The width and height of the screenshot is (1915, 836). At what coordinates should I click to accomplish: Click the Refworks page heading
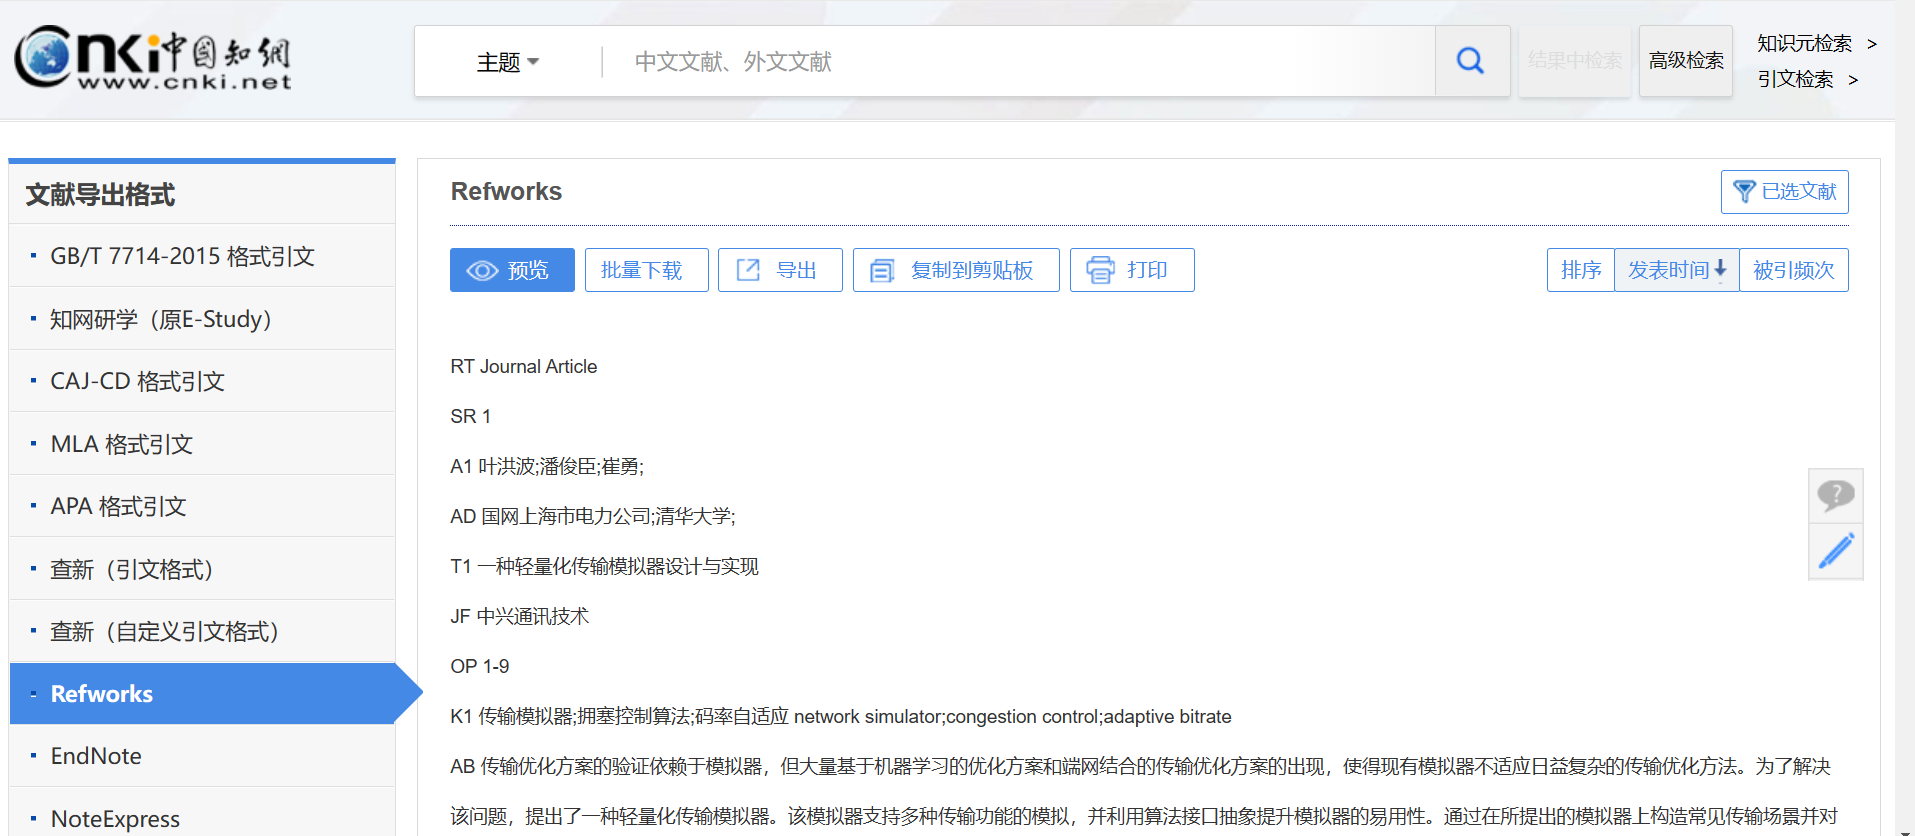pyautogui.click(x=506, y=191)
